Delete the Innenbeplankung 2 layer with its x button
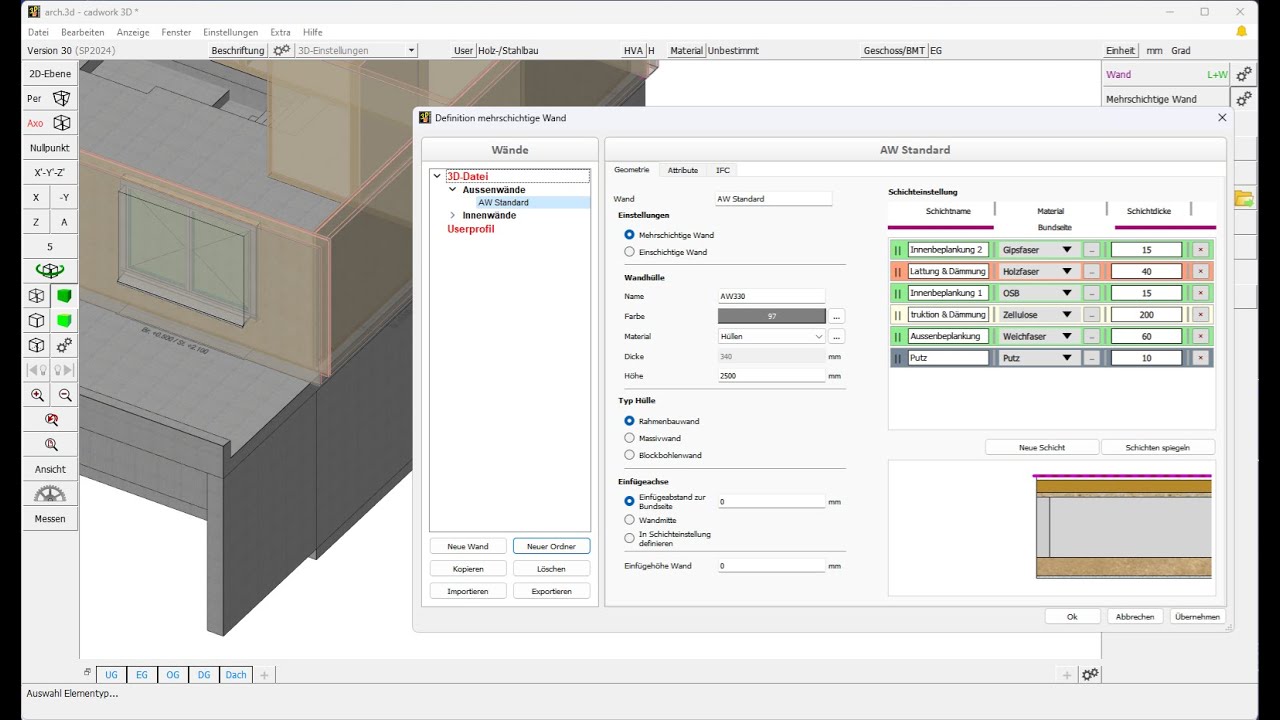Screen dimensions: 1280x720 (1200, 250)
